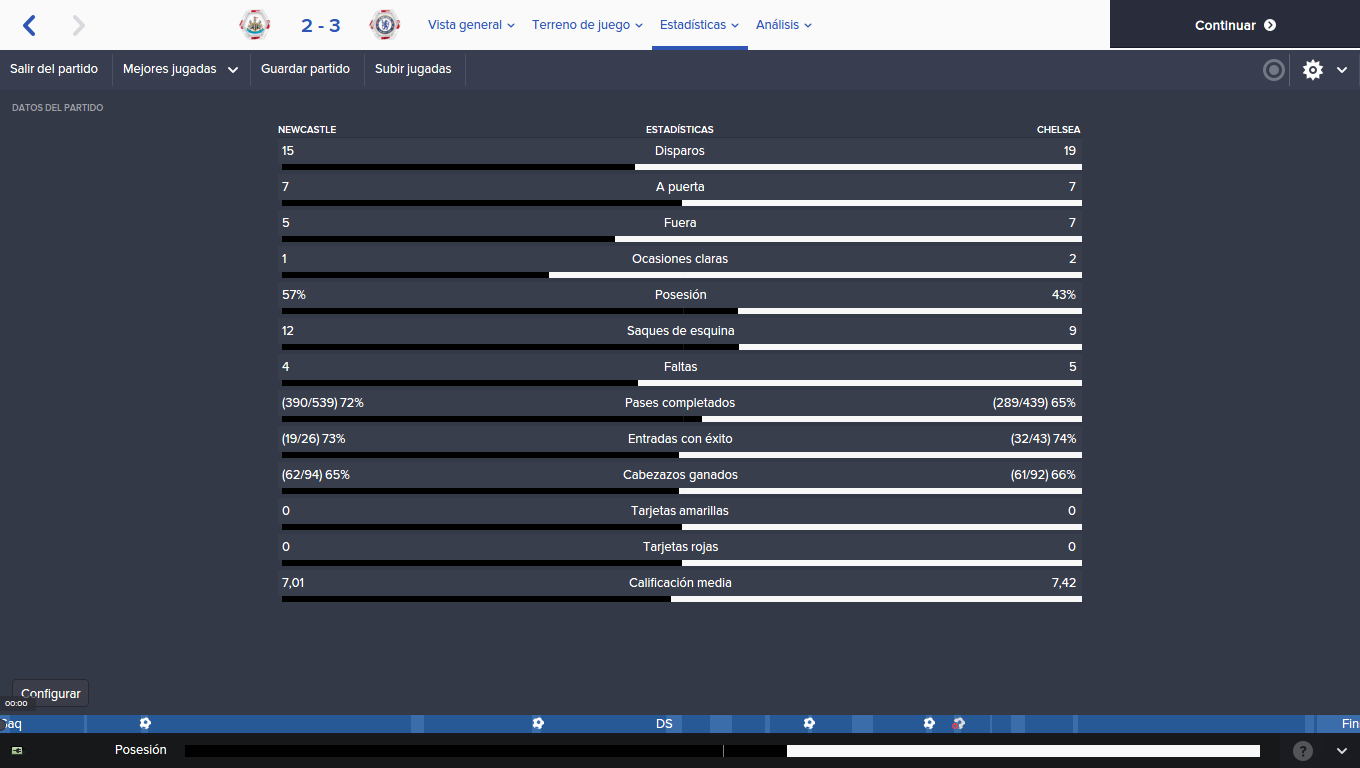Click the 2 - 3 match score

point(320,26)
